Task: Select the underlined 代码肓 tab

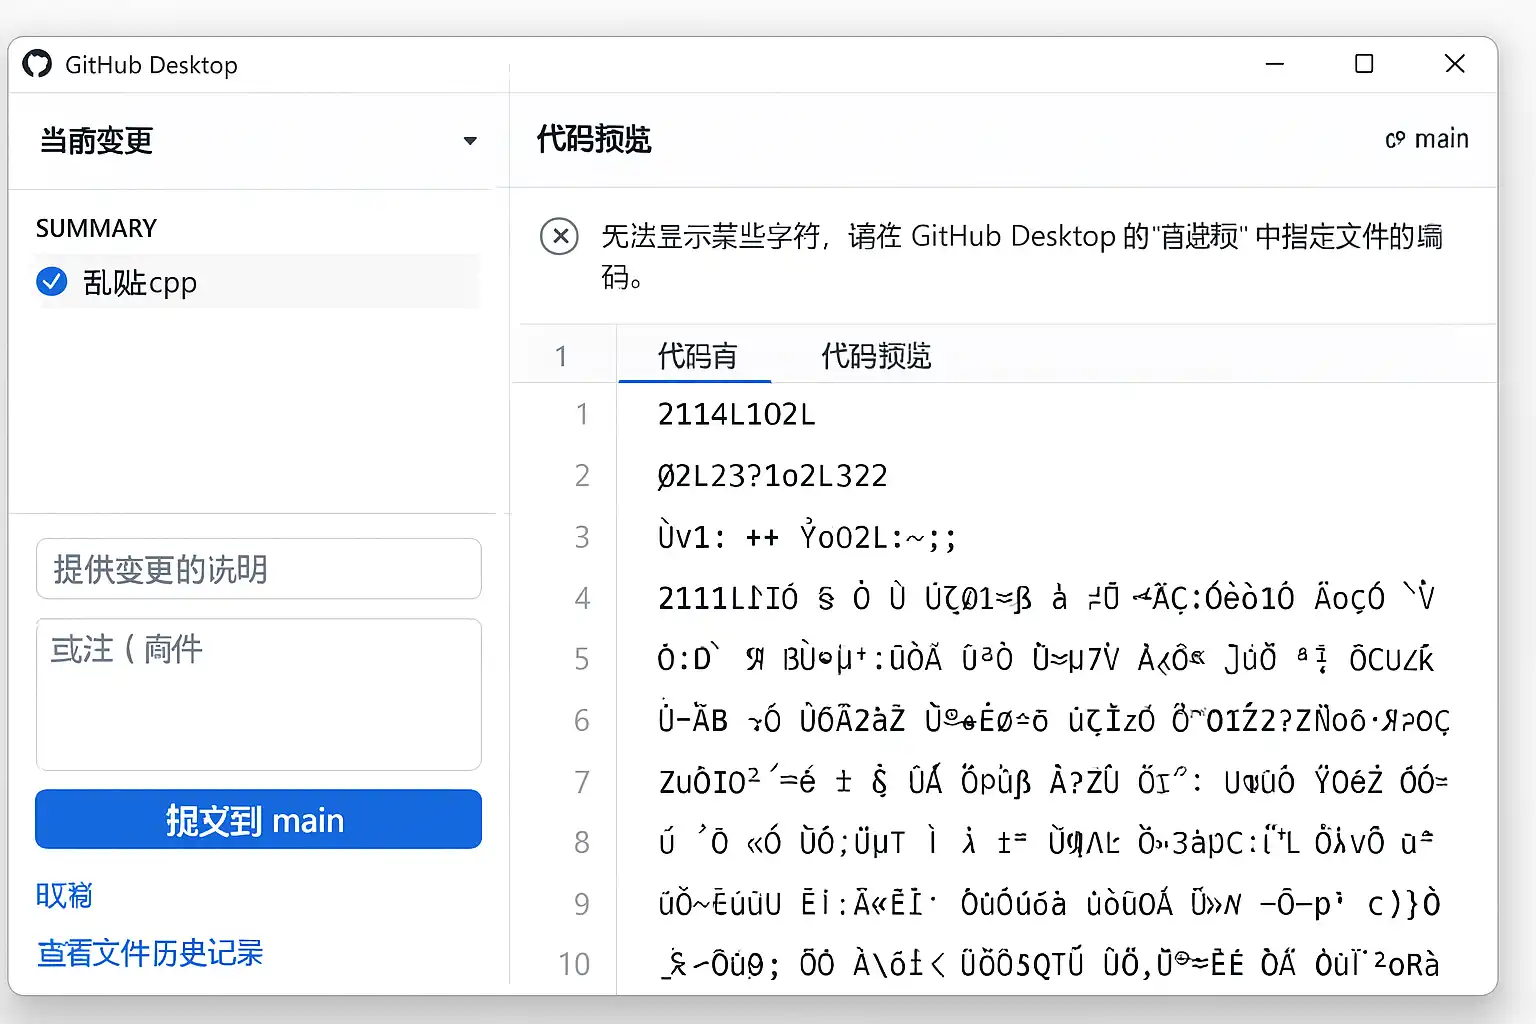Action: [697, 356]
